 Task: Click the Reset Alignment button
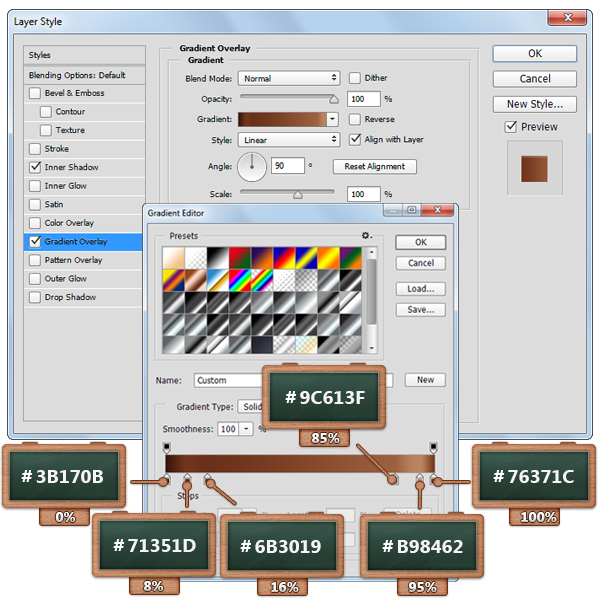pyautogui.click(x=375, y=167)
